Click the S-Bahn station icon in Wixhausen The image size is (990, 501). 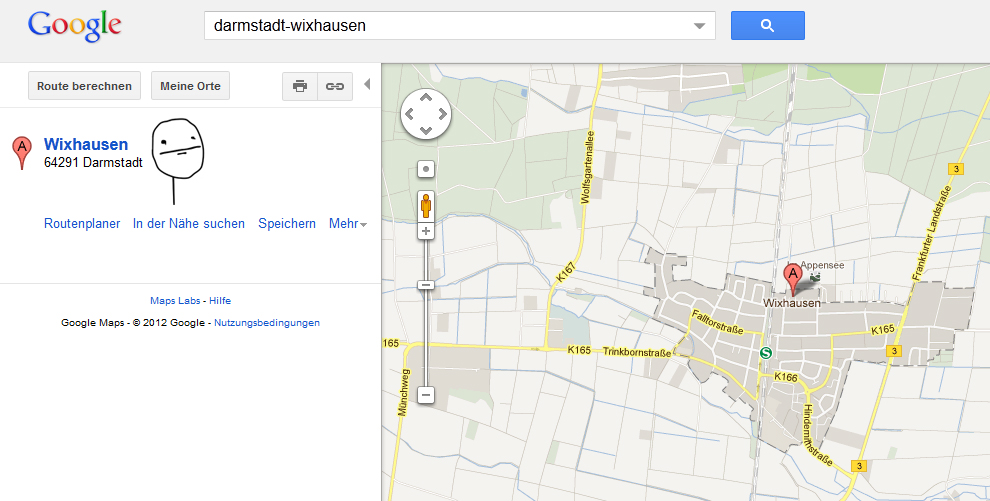[766, 353]
